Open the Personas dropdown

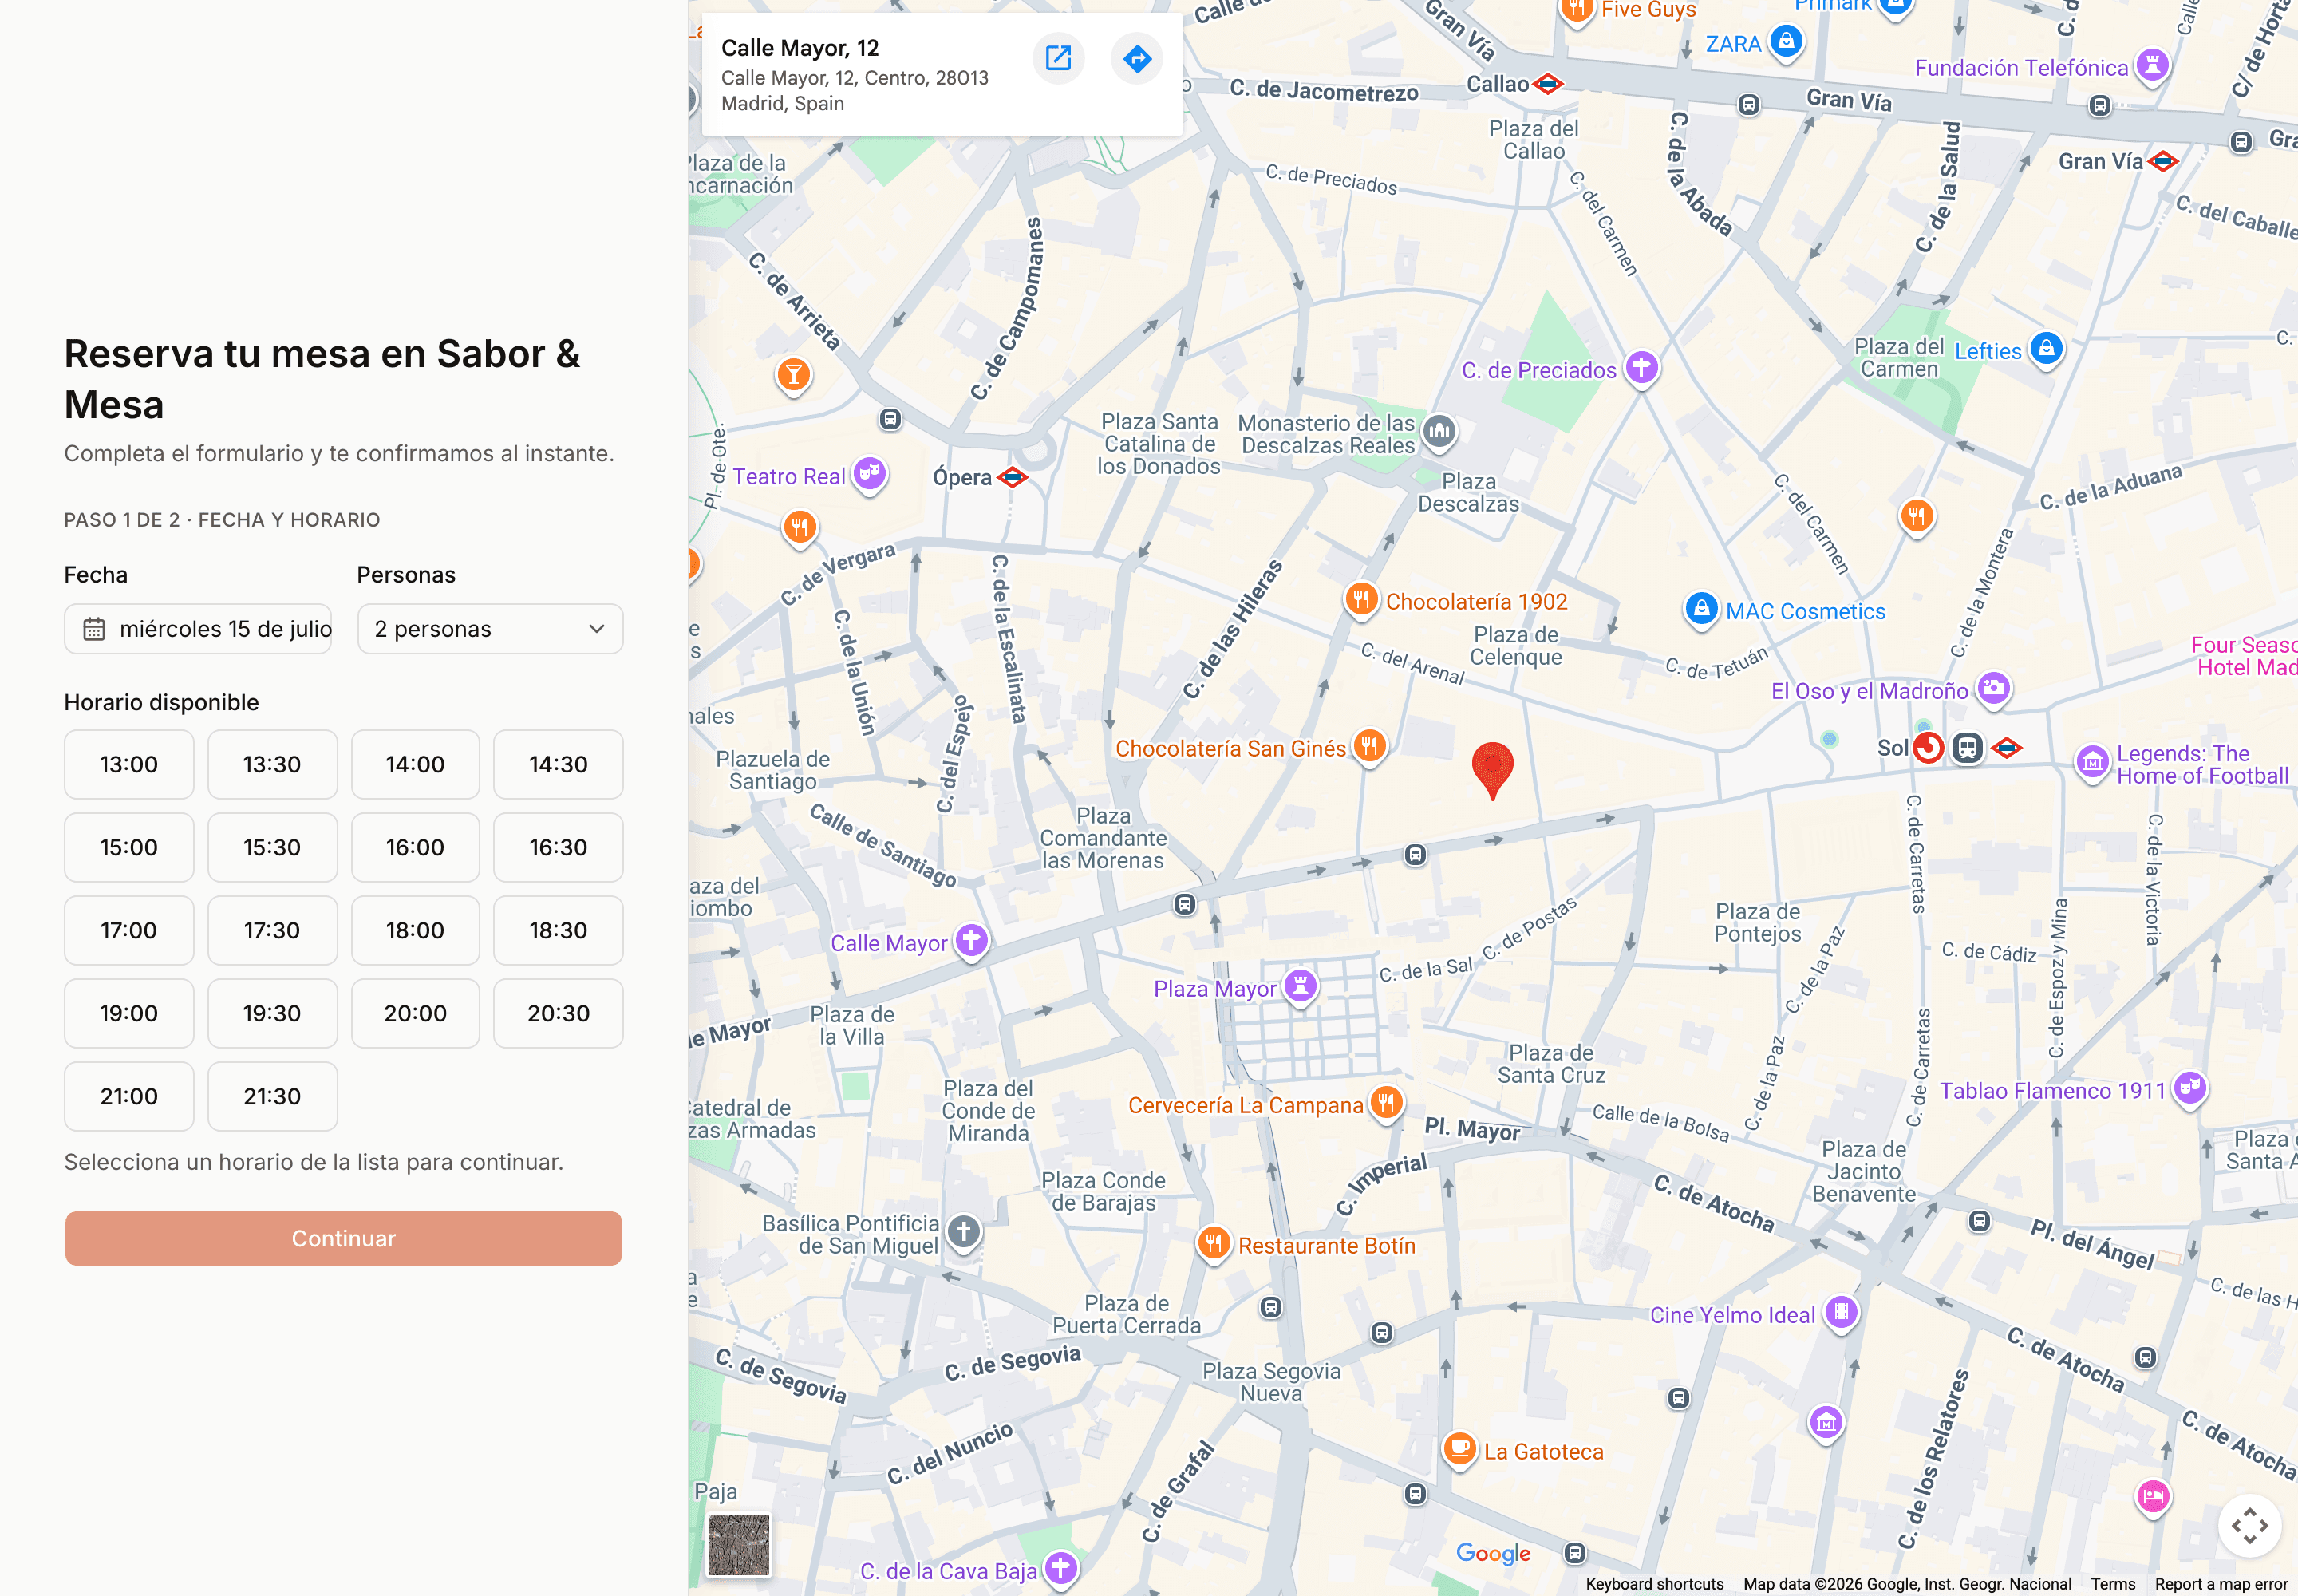click(x=490, y=629)
